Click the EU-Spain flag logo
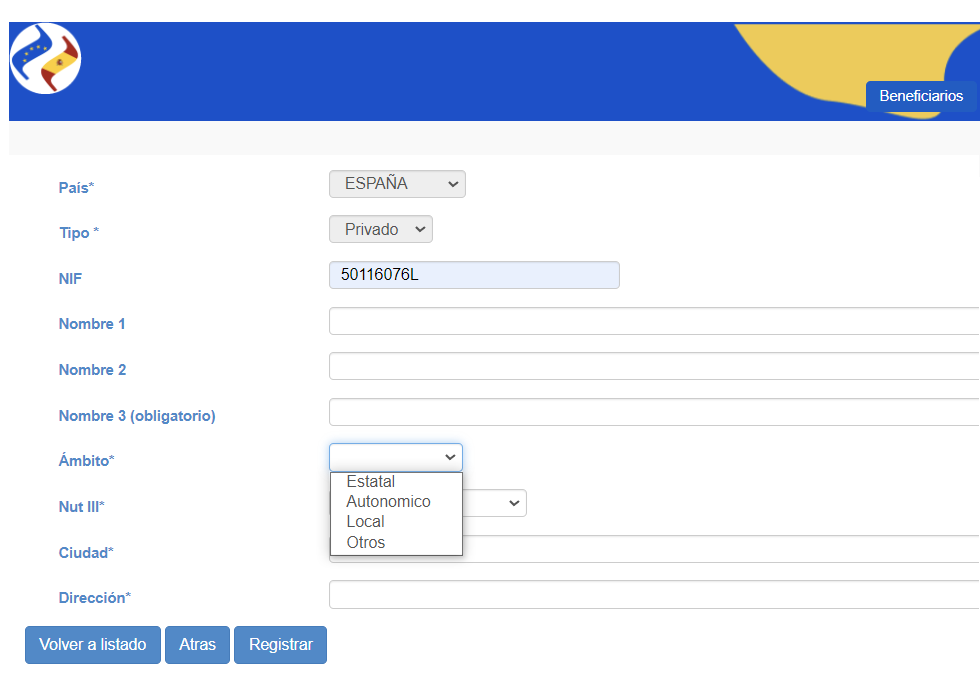The height and width of the screenshot is (698, 980). (46, 59)
